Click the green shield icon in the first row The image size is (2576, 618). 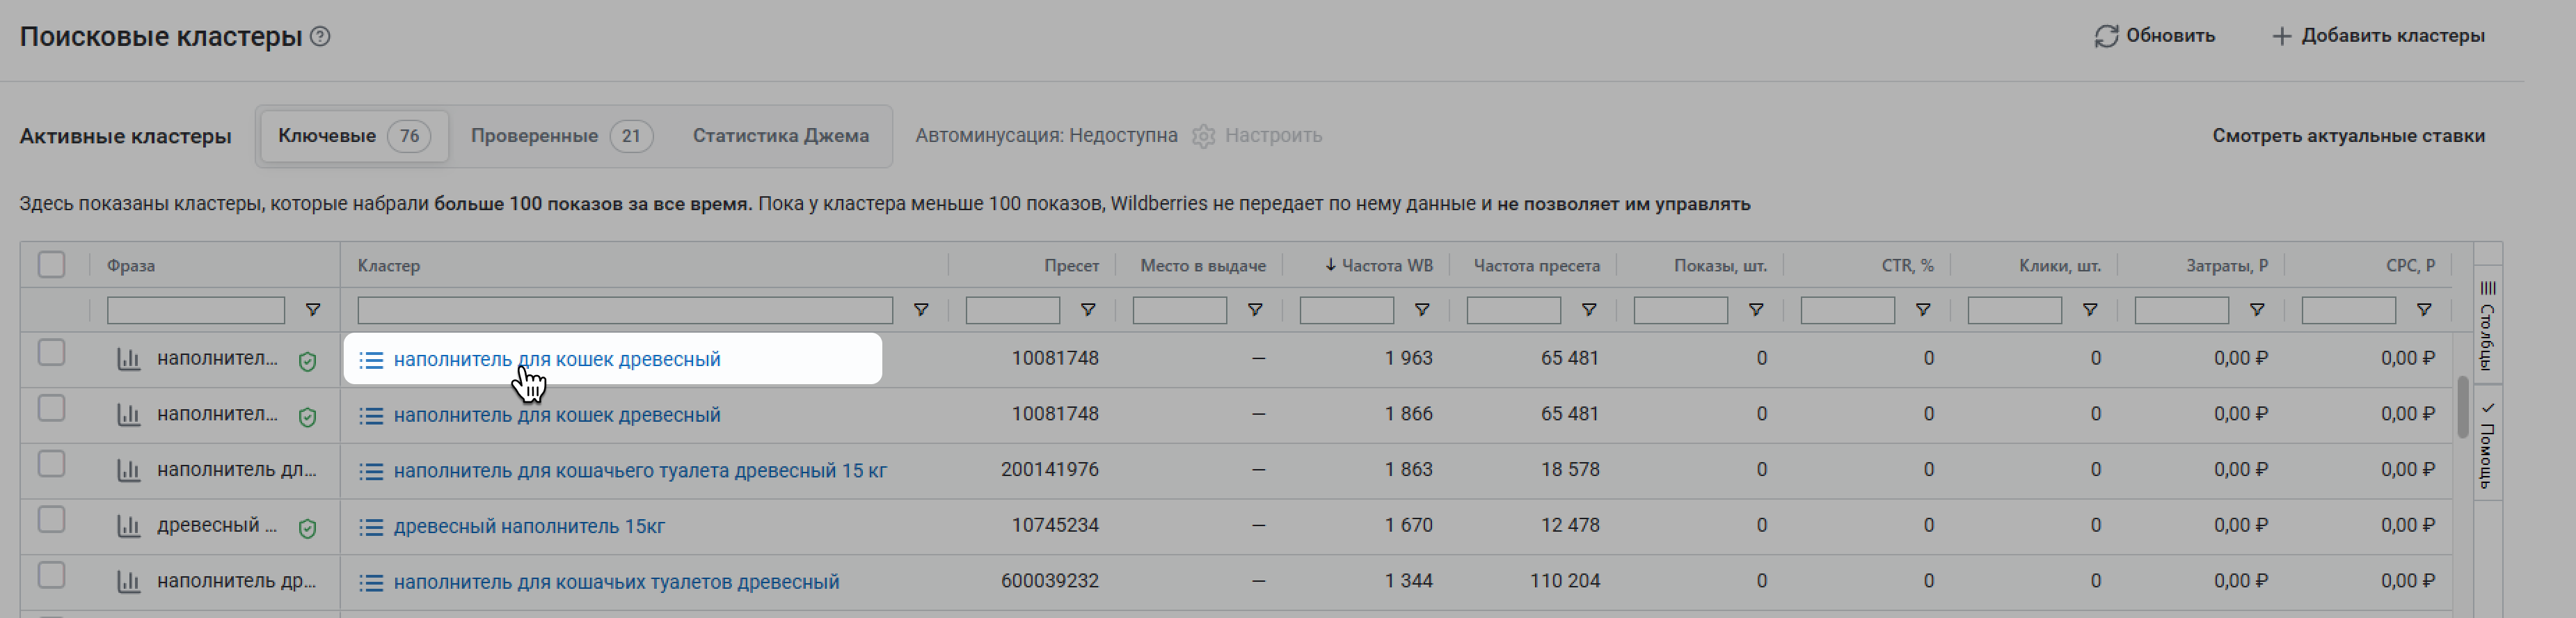point(308,361)
